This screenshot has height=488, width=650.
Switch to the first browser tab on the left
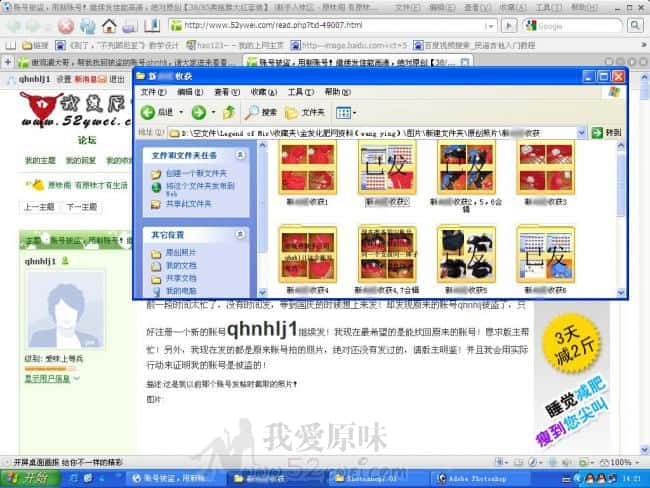point(126,62)
